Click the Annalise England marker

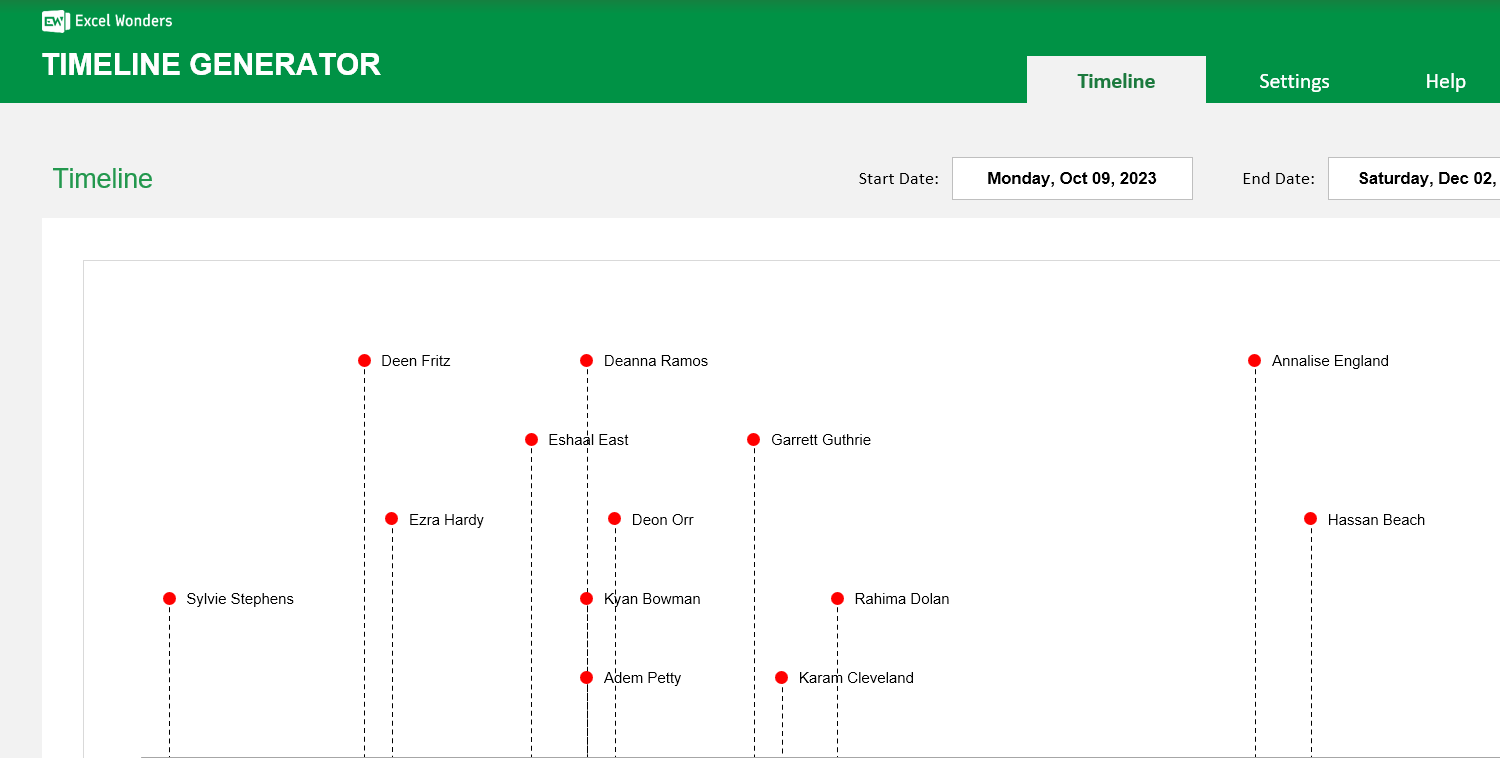(x=1254, y=360)
